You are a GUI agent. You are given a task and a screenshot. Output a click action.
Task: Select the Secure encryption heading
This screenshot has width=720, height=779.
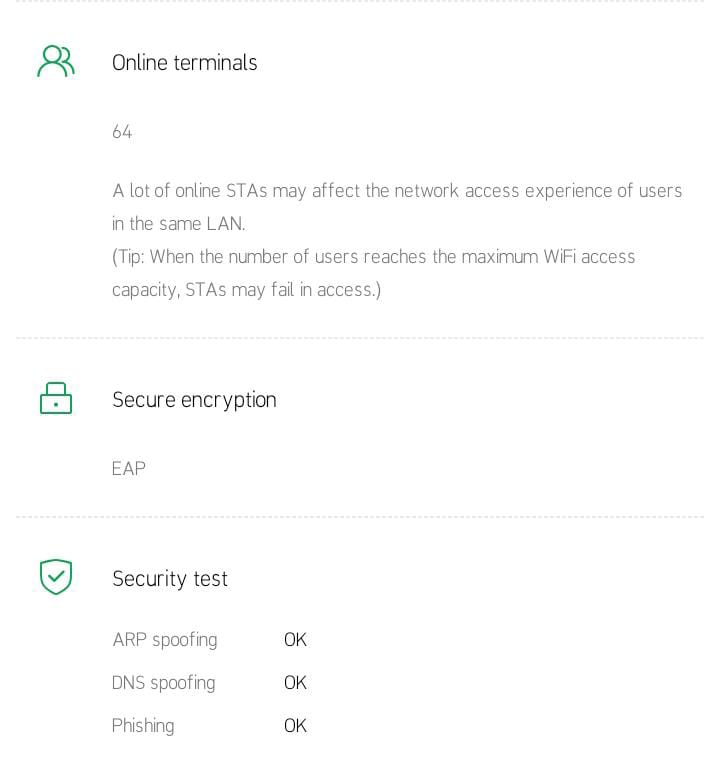click(194, 400)
